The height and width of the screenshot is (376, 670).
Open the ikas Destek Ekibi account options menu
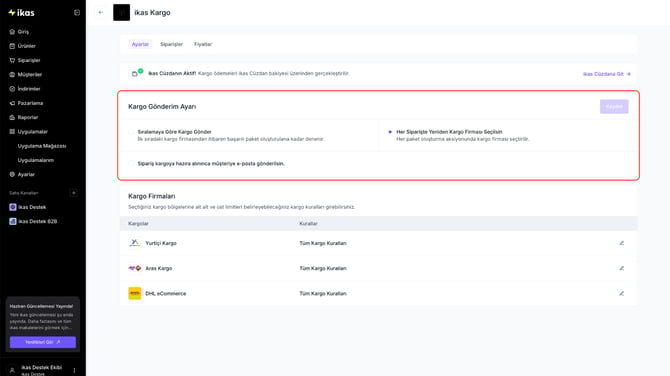coord(74,370)
